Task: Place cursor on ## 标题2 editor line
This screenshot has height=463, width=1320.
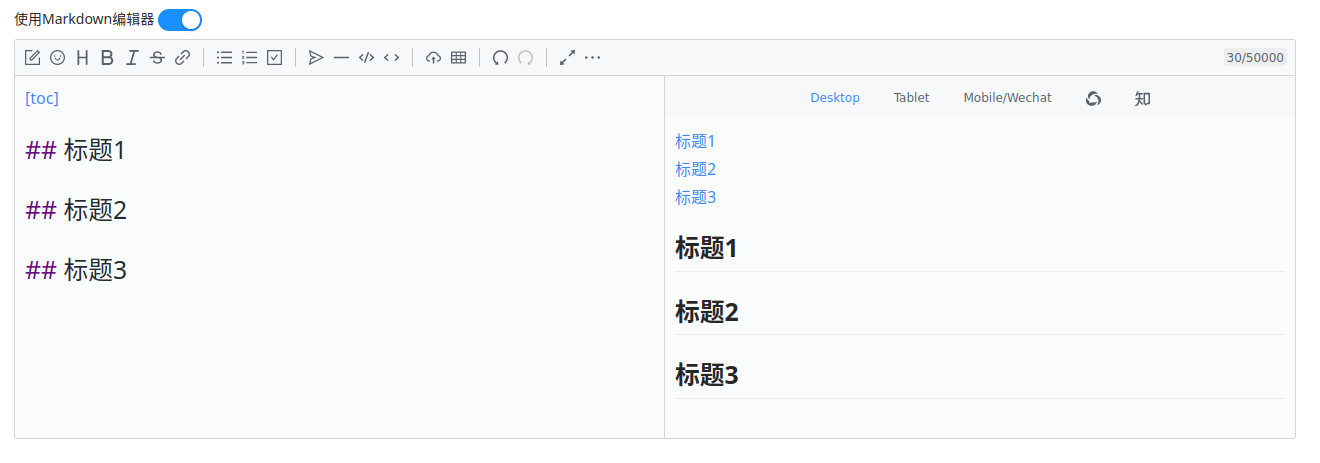Action: pos(76,211)
